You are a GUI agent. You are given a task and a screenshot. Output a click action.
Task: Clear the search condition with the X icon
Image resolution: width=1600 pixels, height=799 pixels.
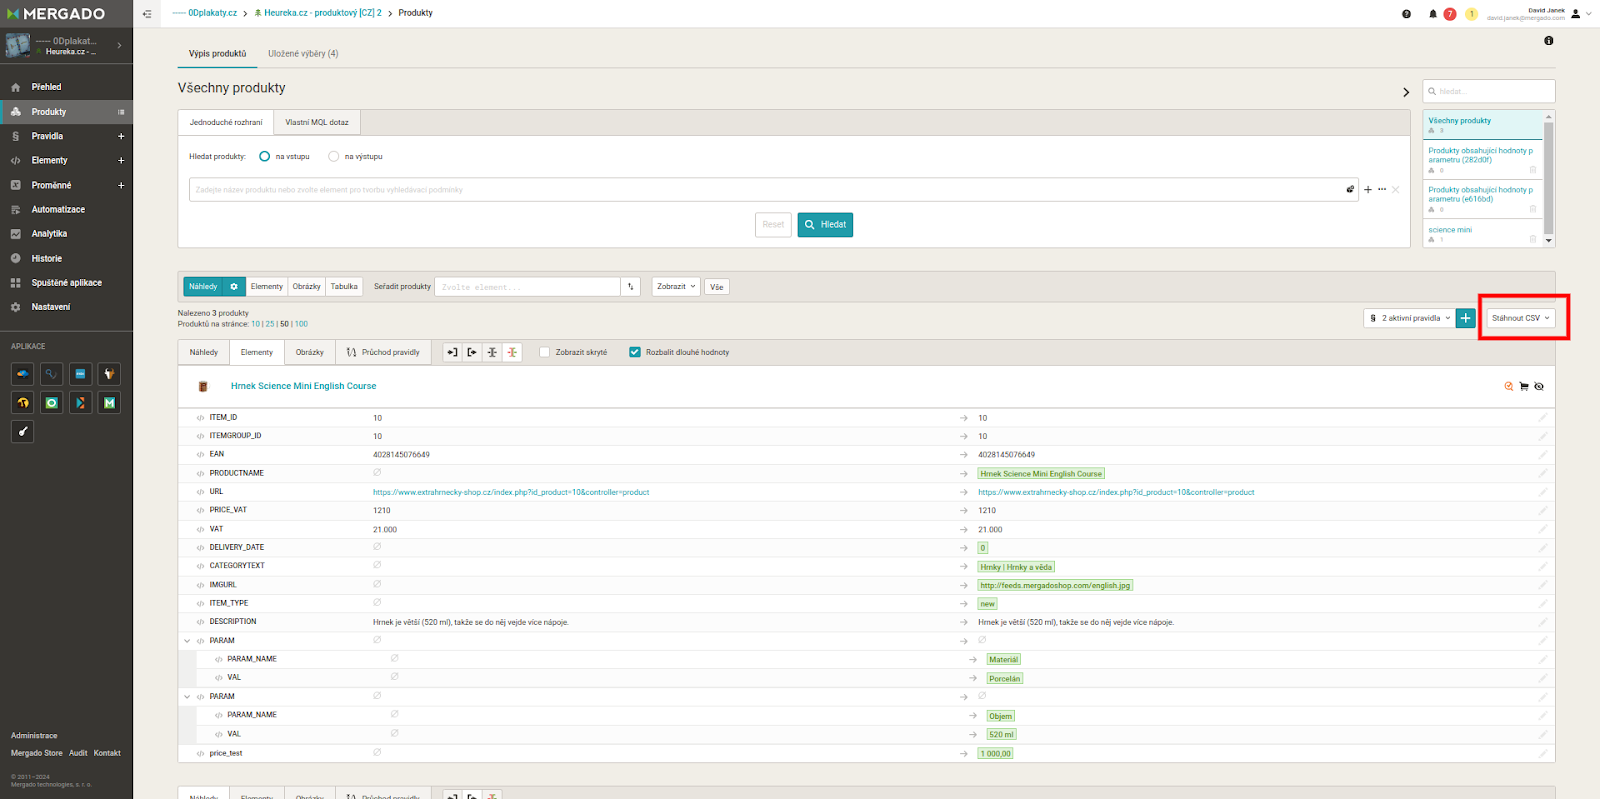pyautogui.click(x=1396, y=189)
